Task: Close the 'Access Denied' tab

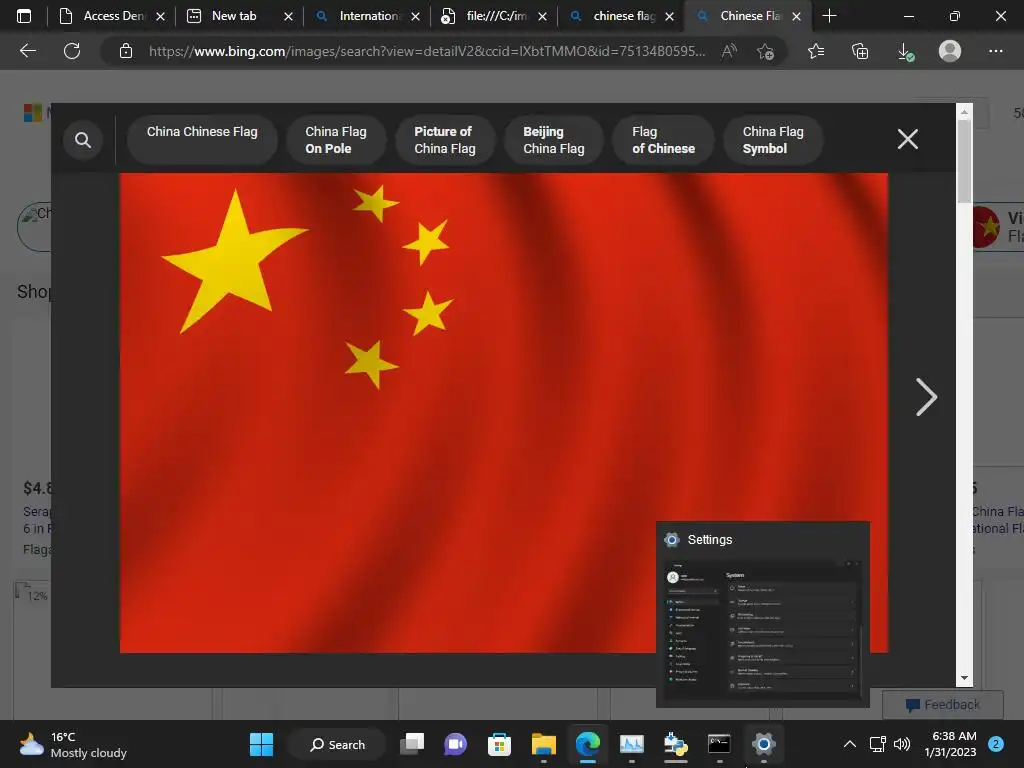Action: [x=161, y=16]
